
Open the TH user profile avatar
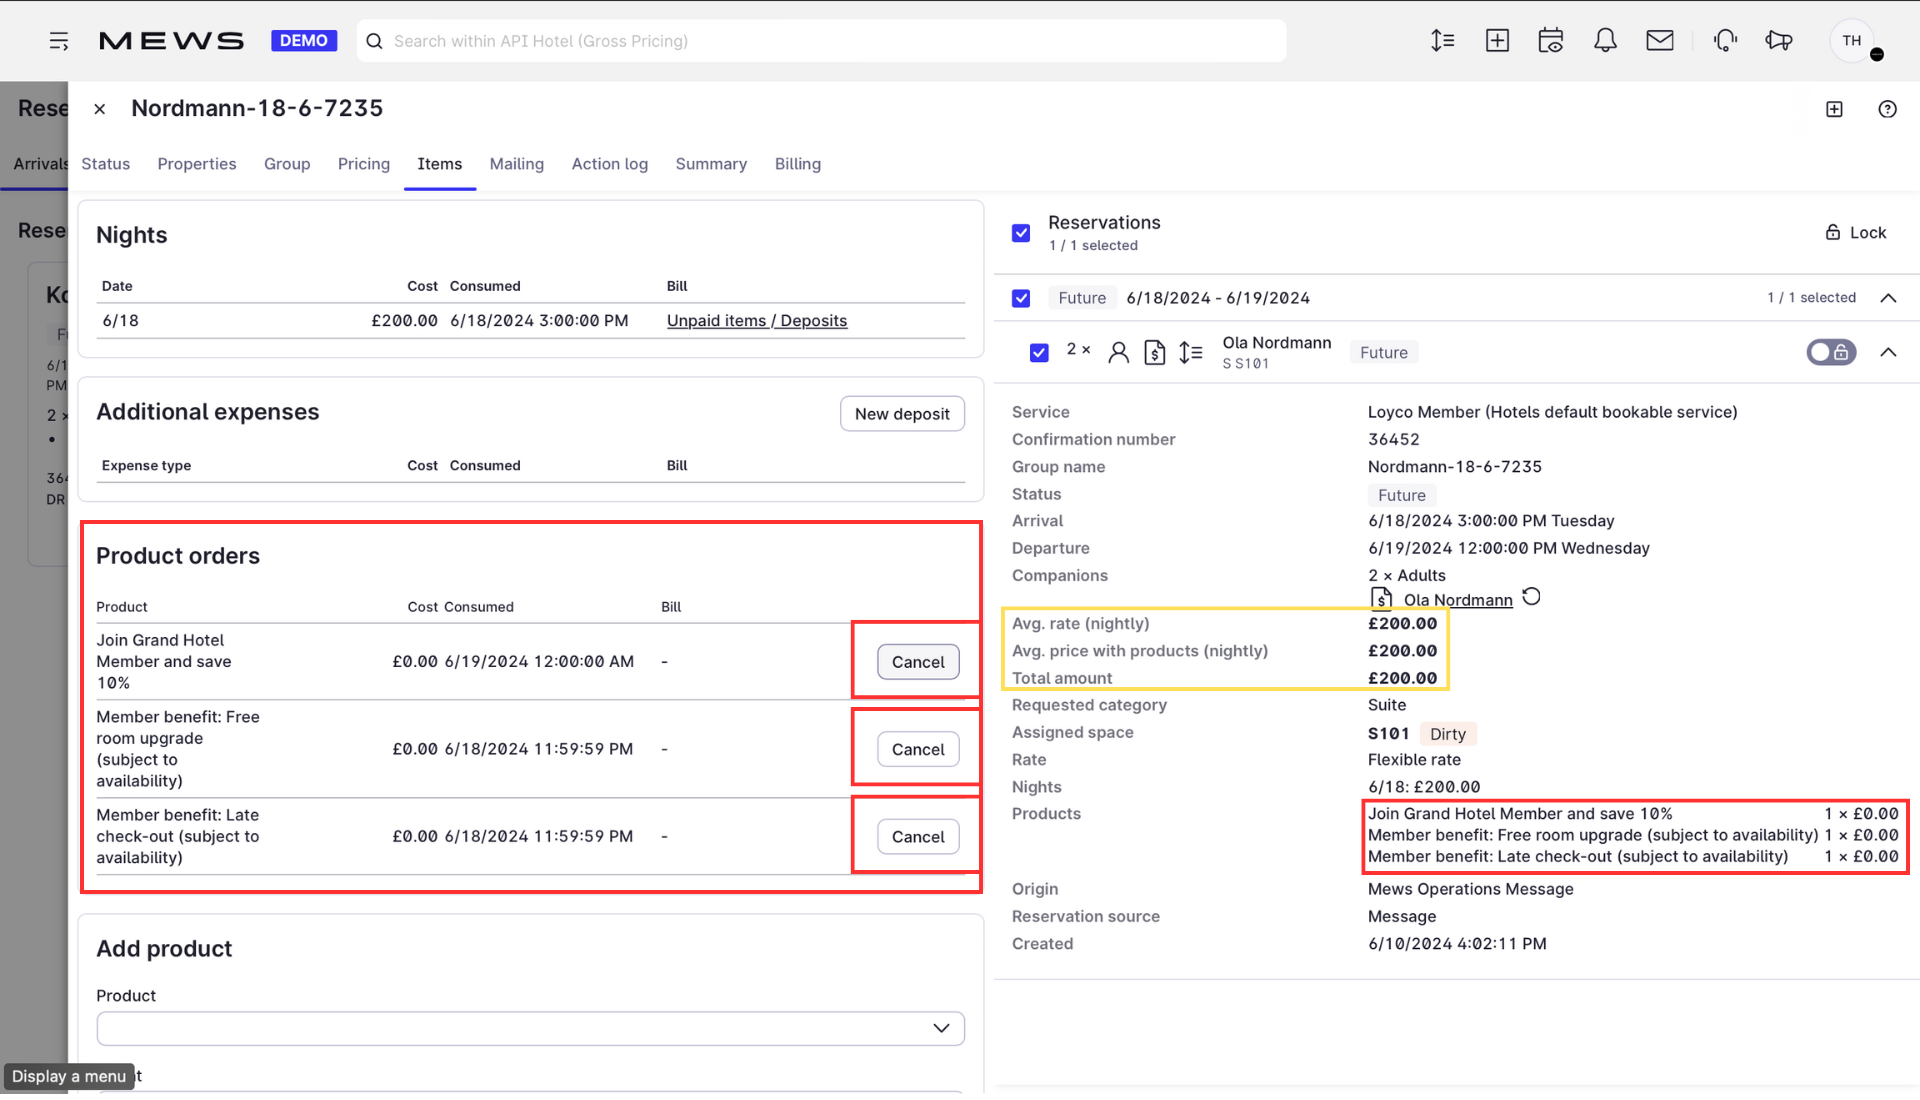pyautogui.click(x=1853, y=41)
